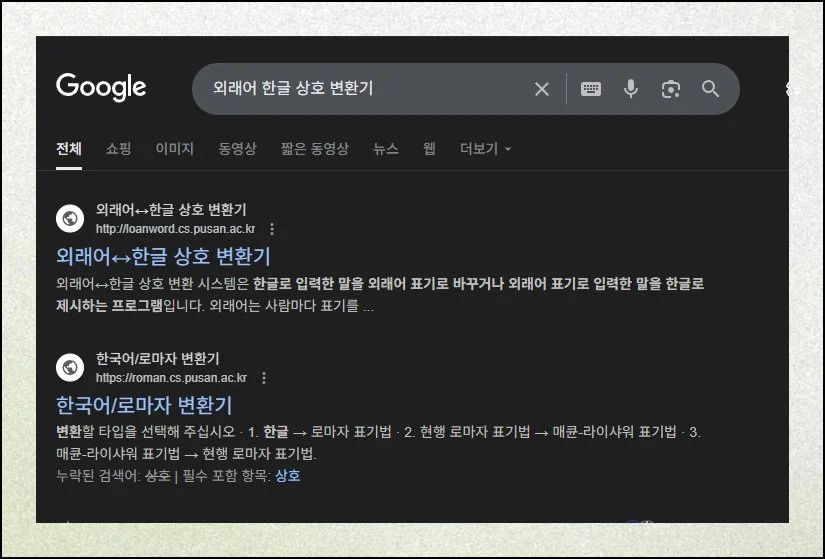Clear the search box with the X icon
This screenshot has width=825, height=559.
pos(542,89)
